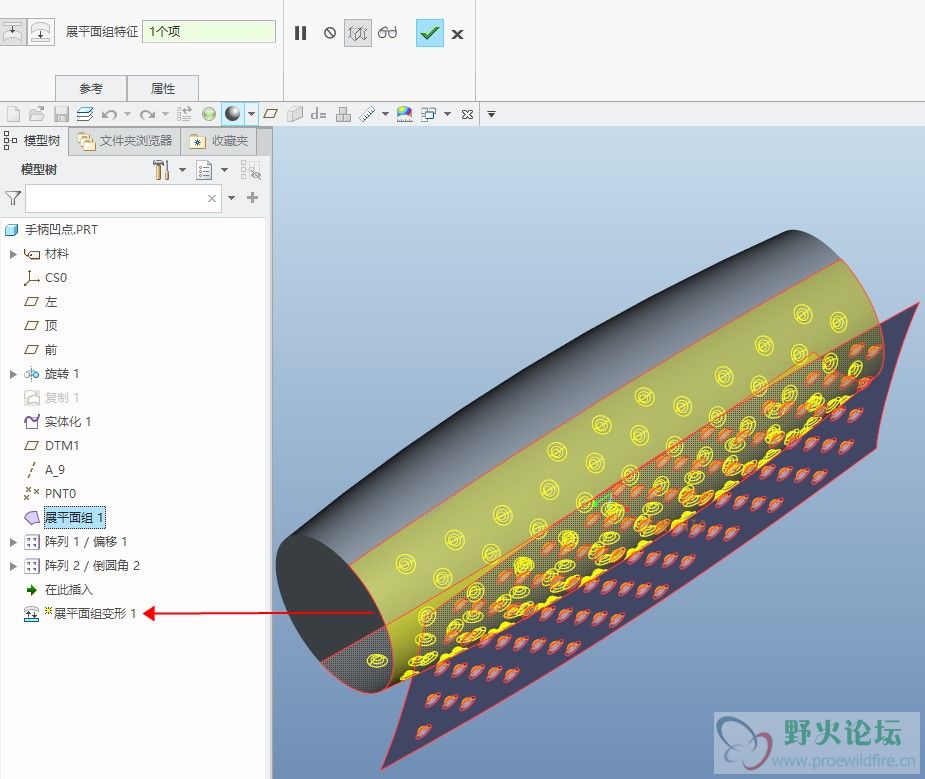The width and height of the screenshot is (925, 779).
Task: Expand the 阵列 1 / 偏移 1 node
Action: [13, 542]
